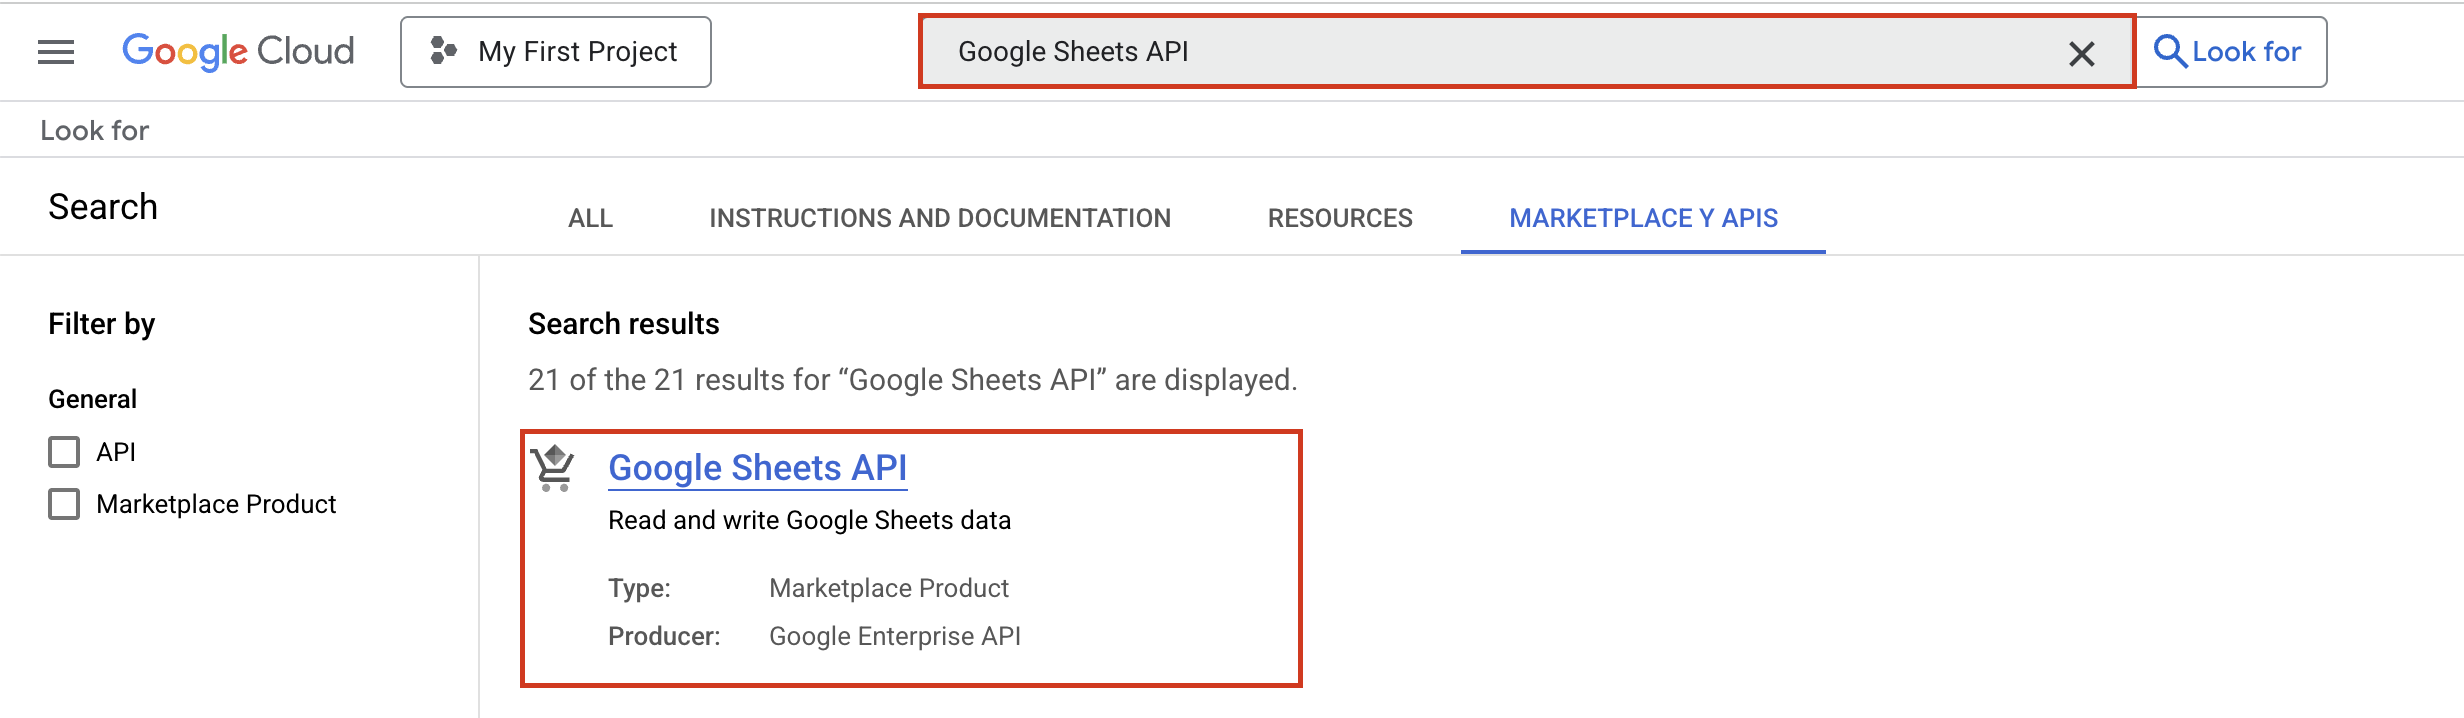
Task: Click the marketplace cart icon by the result
Action: coord(553,468)
